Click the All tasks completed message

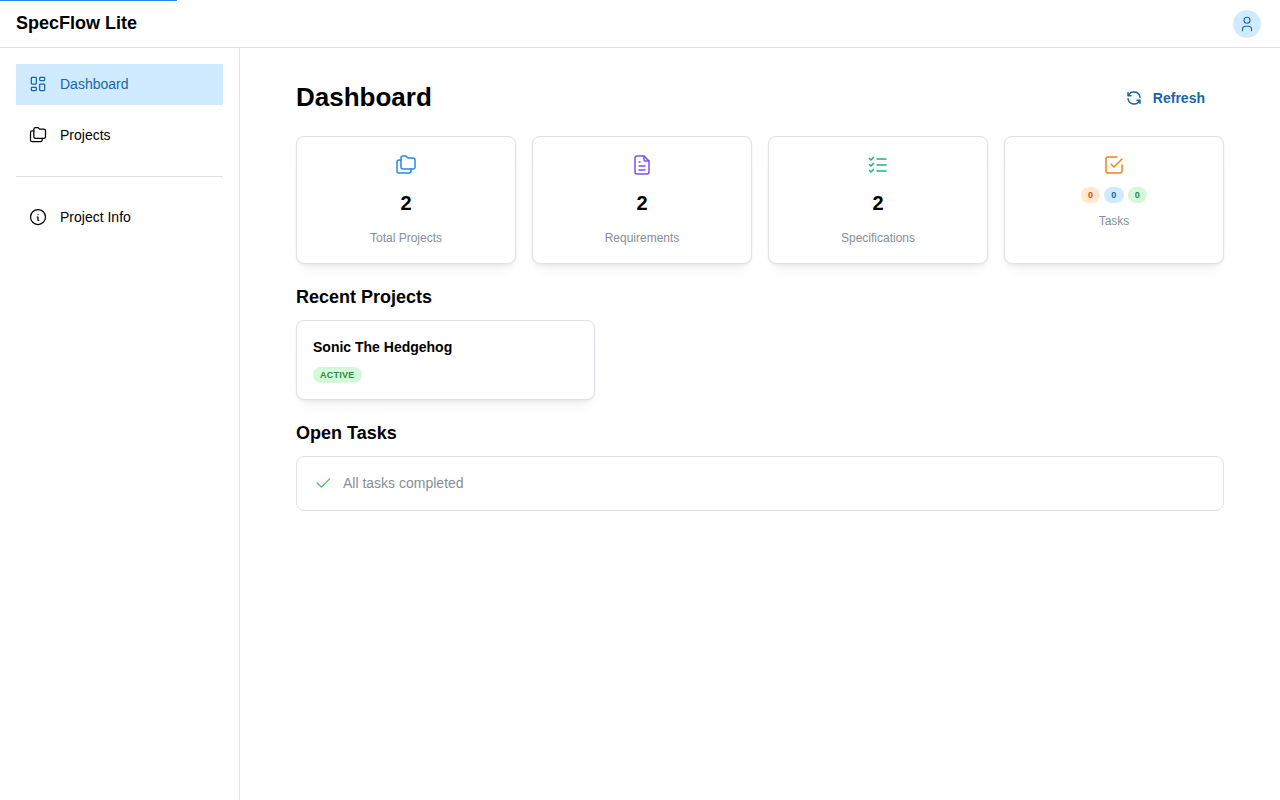coord(403,483)
